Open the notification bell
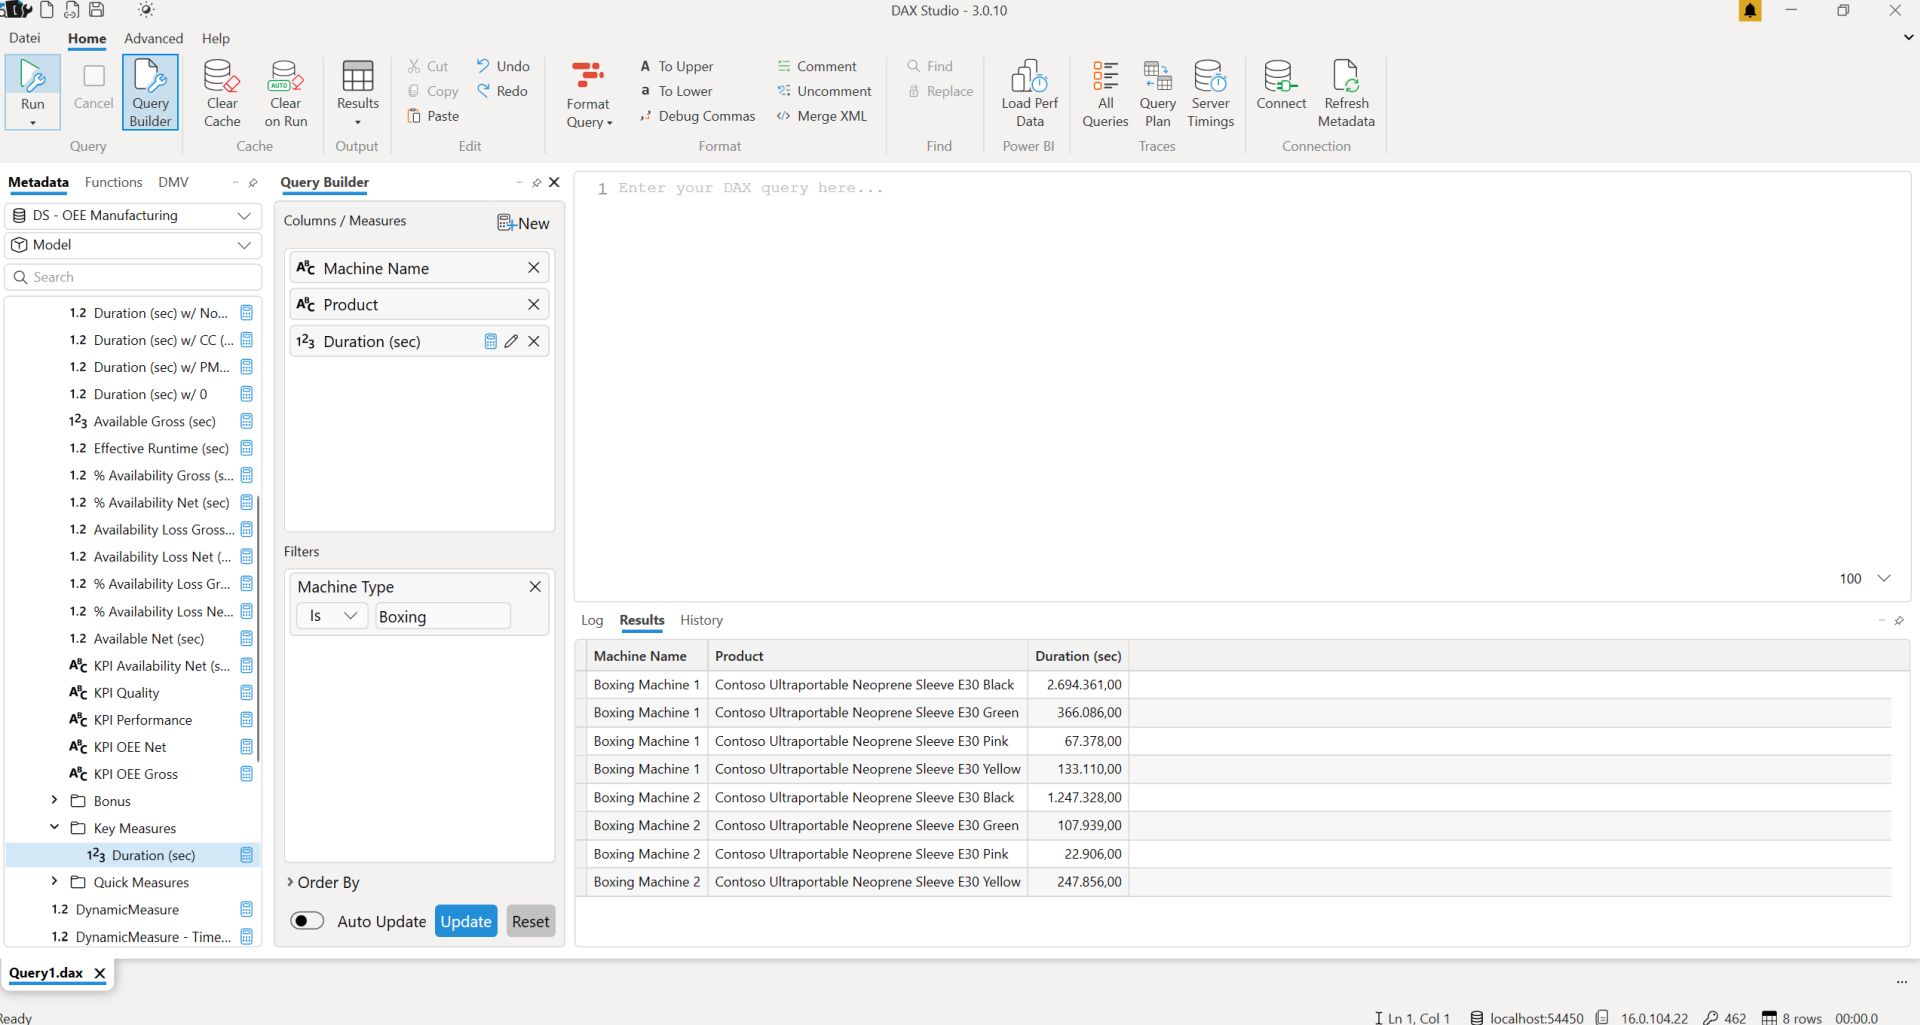This screenshot has height=1025, width=1920. click(1750, 10)
